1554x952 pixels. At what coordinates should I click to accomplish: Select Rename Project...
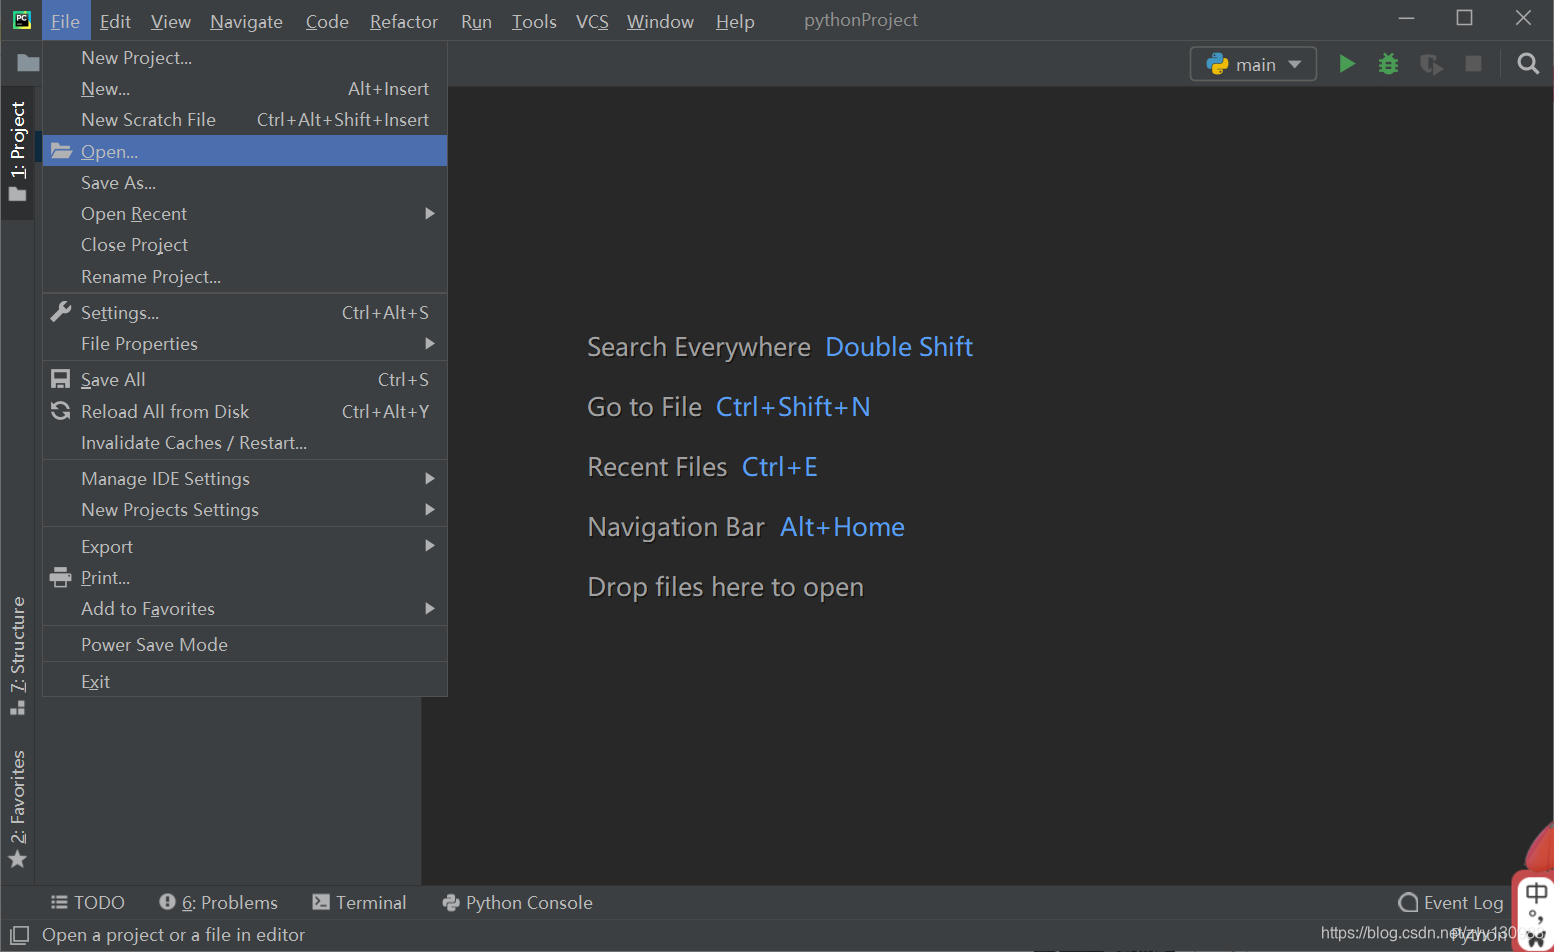pos(245,276)
